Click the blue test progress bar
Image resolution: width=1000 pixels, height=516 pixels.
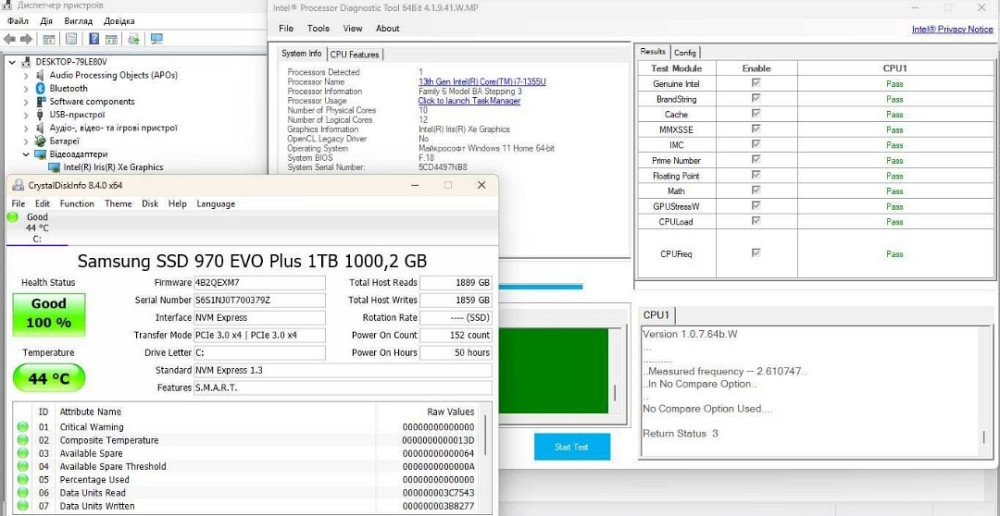coord(541,286)
